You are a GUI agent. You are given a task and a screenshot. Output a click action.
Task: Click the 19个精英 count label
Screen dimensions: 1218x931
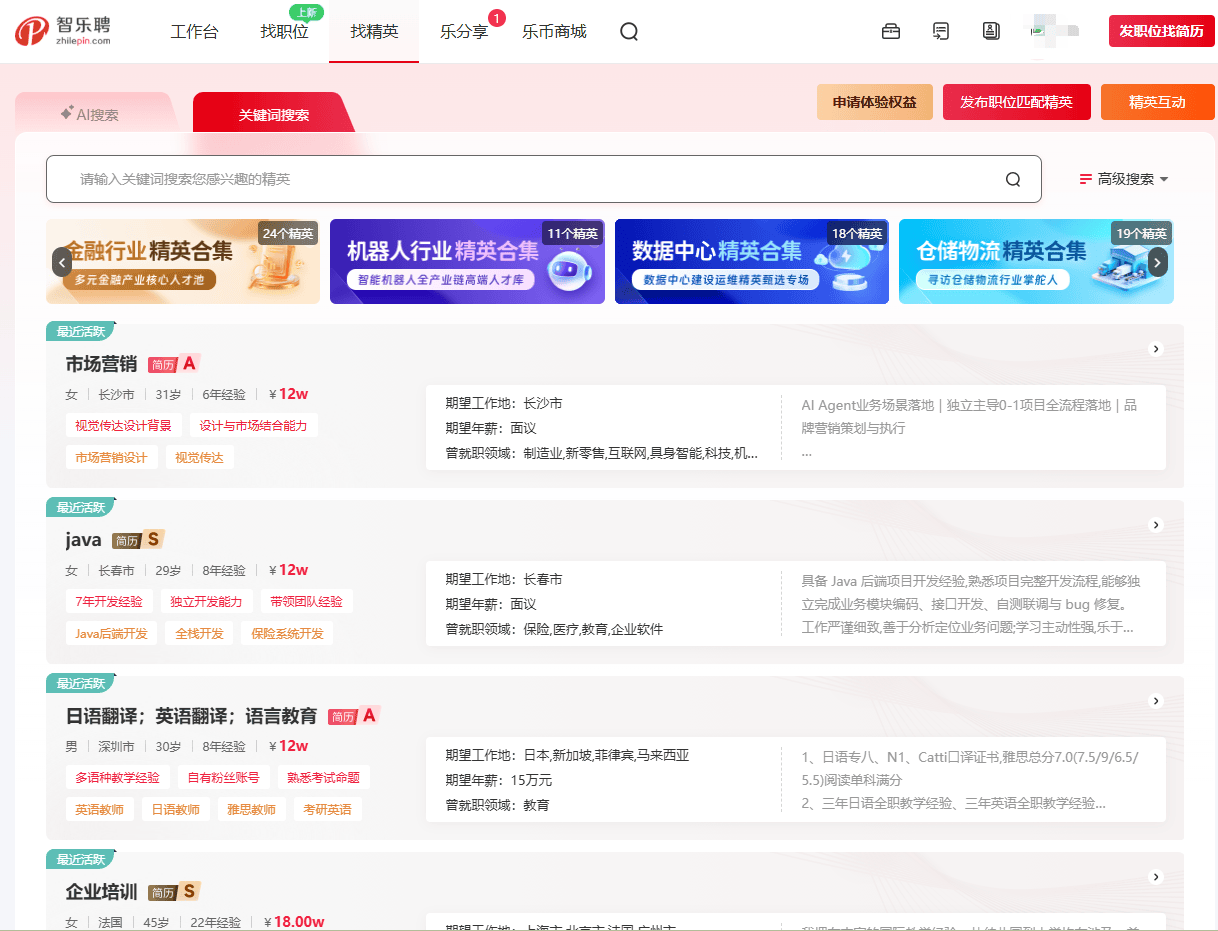pyautogui.click(x=1141, y=234)
